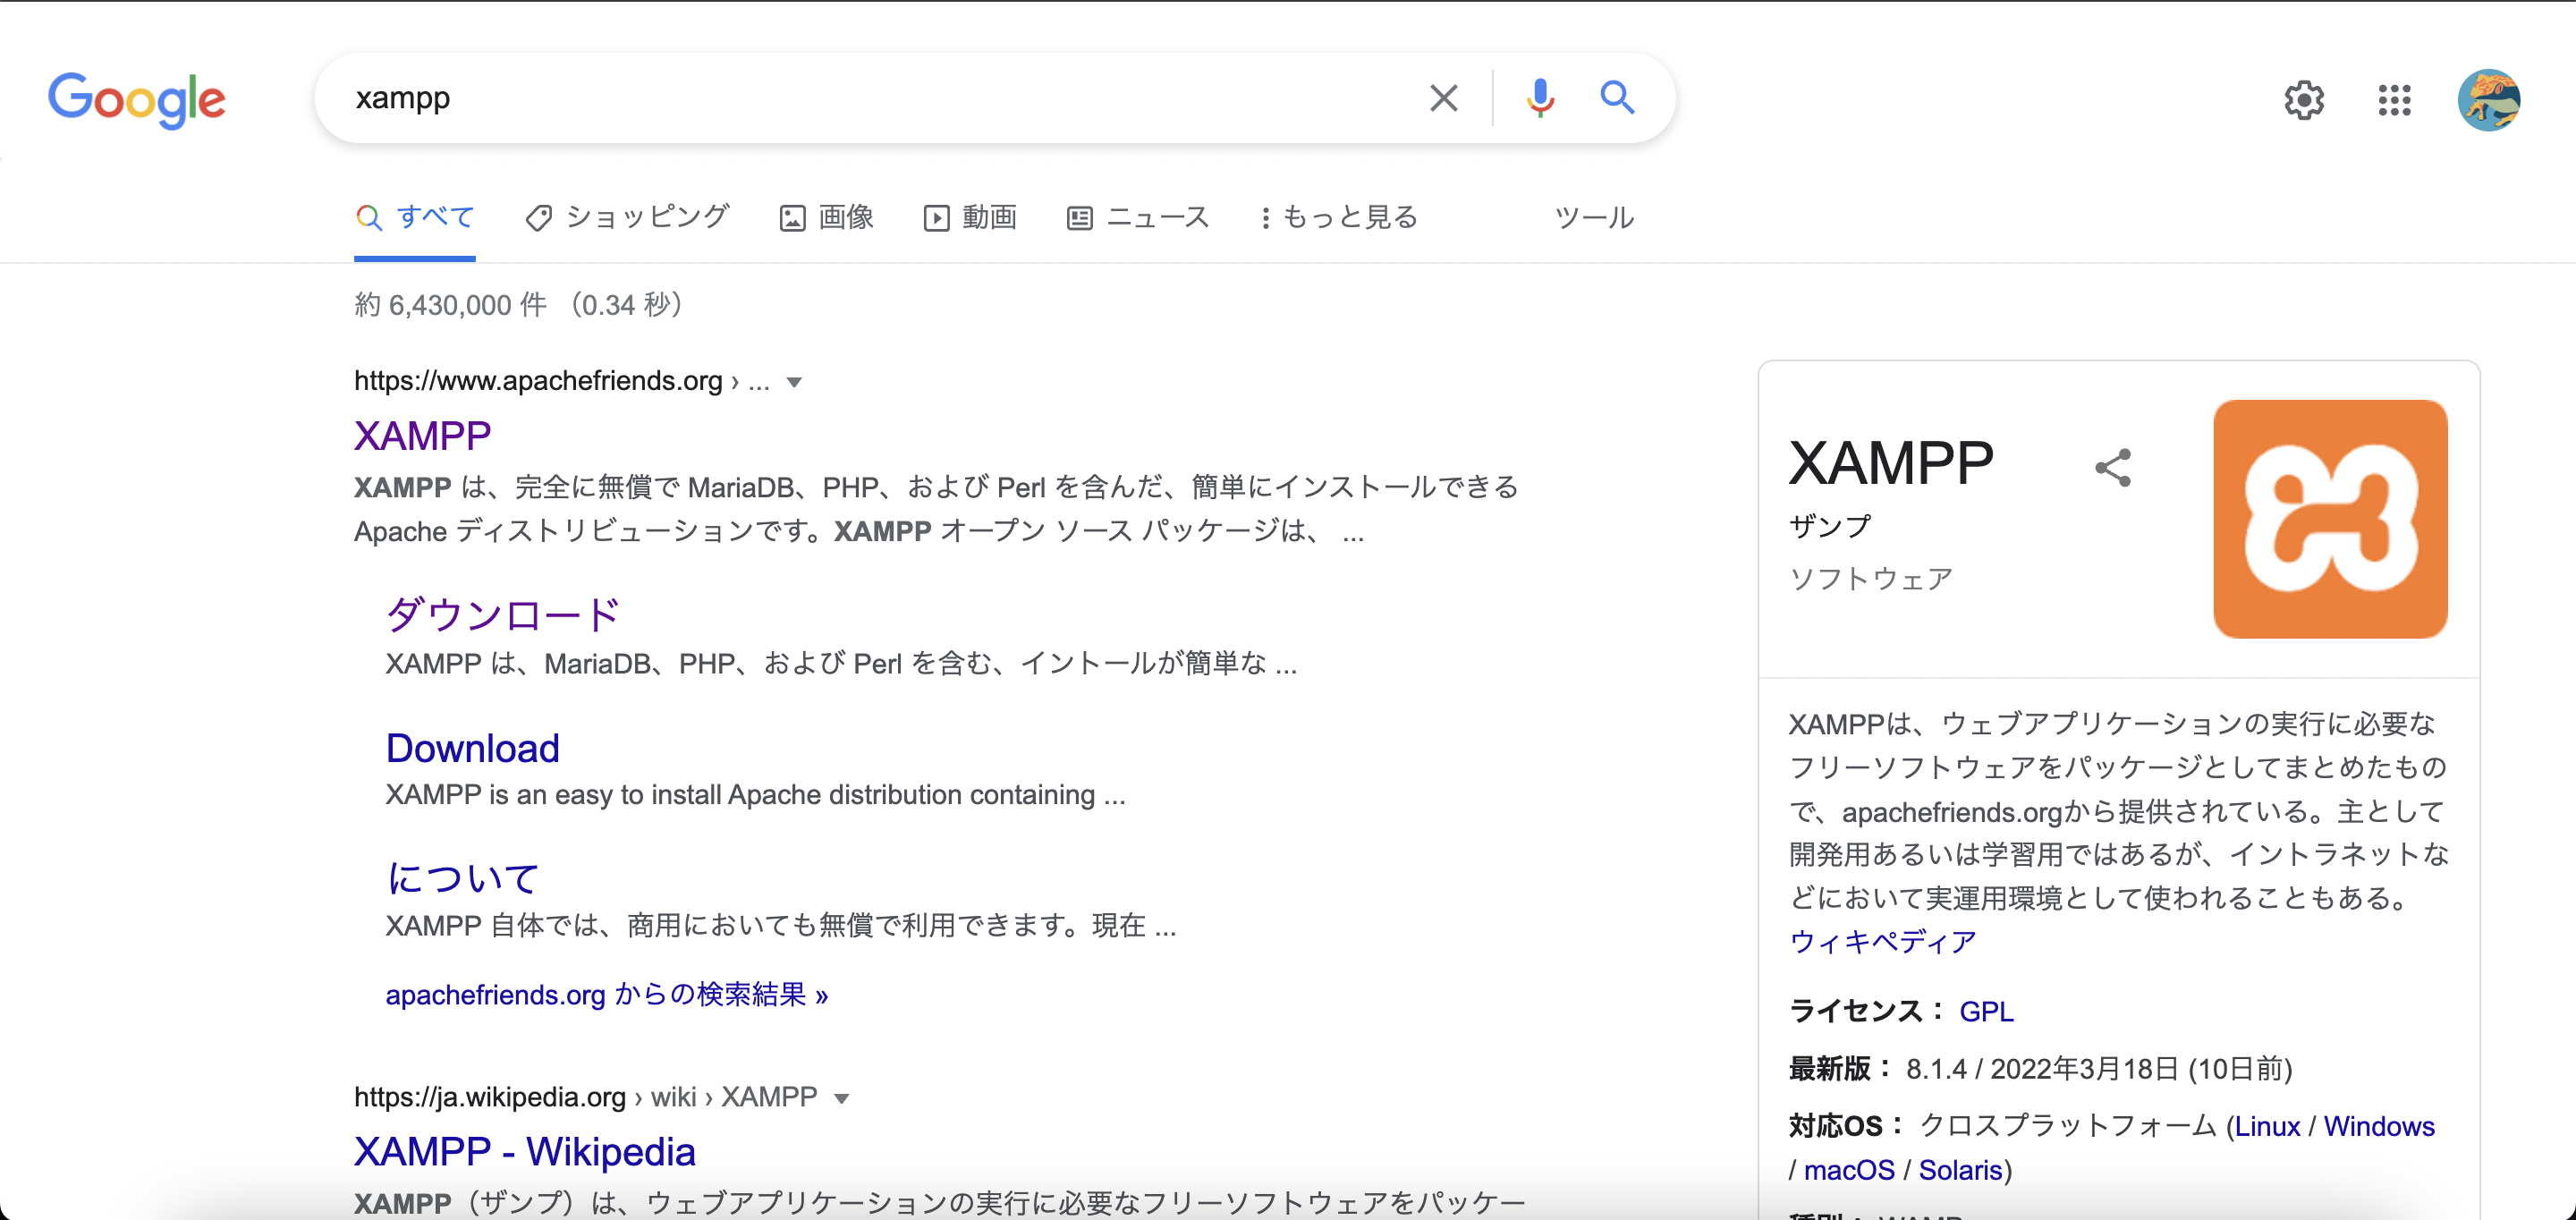2576x1220 pixels.
Task: Open Google quick settings gear
Action: [2305, 100]
